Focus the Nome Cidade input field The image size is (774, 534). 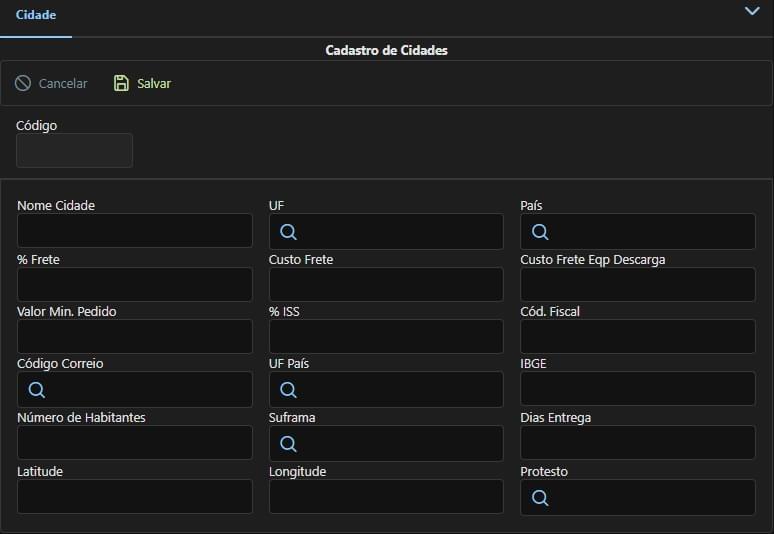tap(135, 230)
